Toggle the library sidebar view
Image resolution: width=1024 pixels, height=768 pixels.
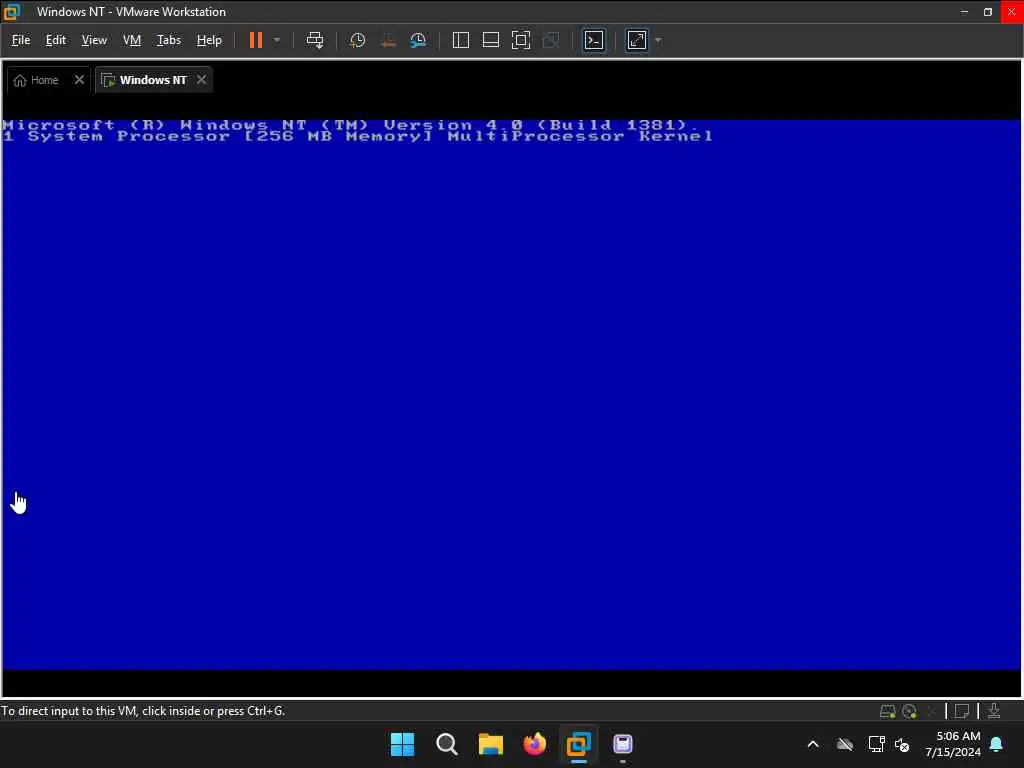coord(460,40)
